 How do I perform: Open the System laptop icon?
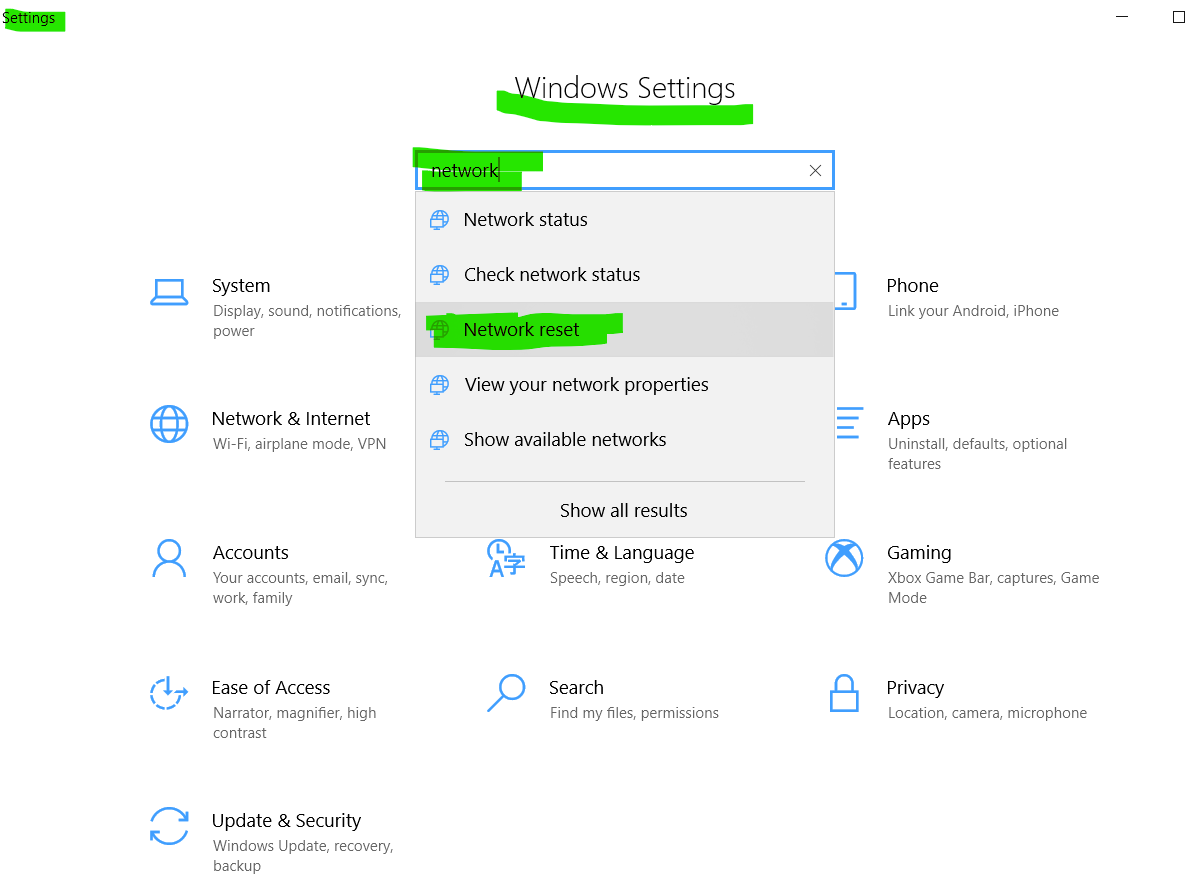(169, 291)
